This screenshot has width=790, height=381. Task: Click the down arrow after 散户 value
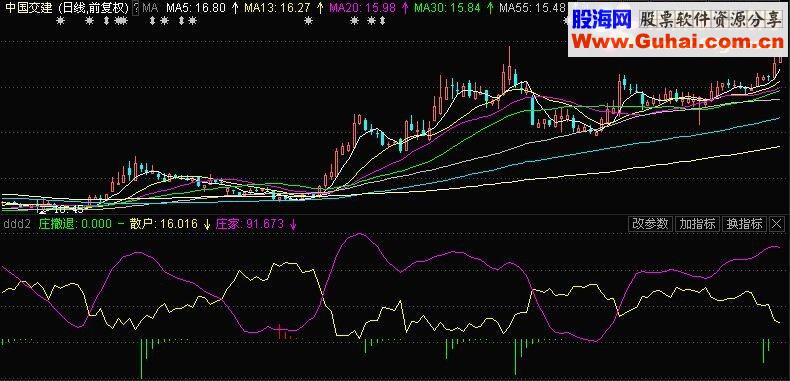(207, 224)
